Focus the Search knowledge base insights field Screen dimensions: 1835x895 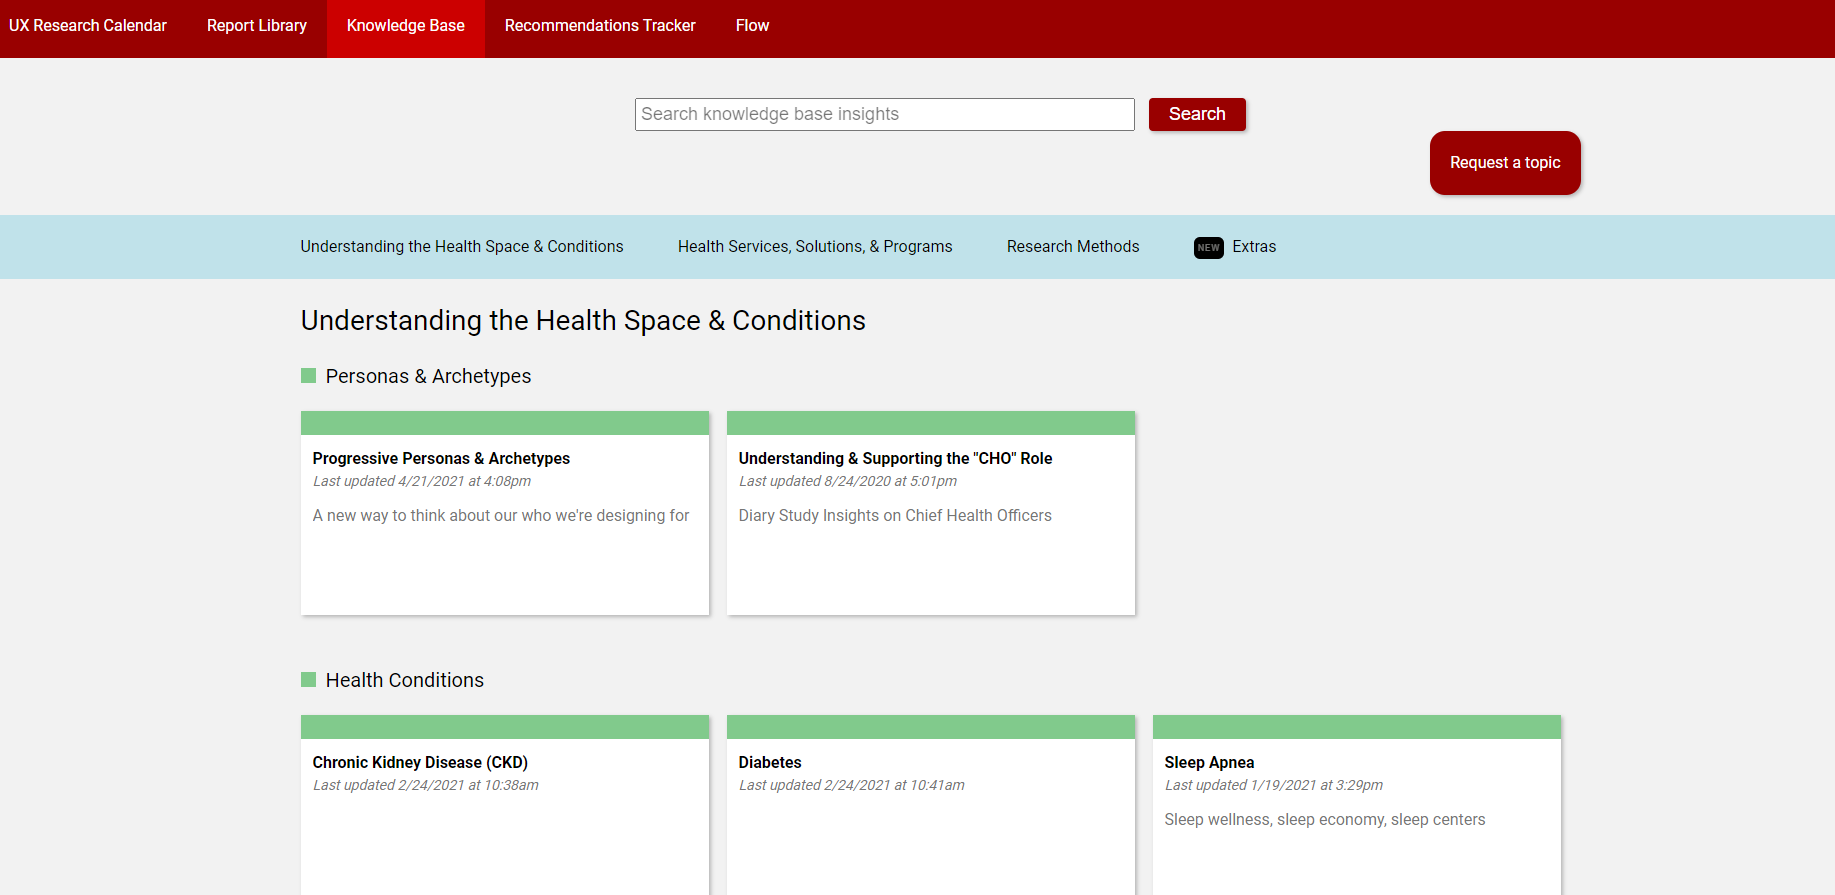[885, 114]
